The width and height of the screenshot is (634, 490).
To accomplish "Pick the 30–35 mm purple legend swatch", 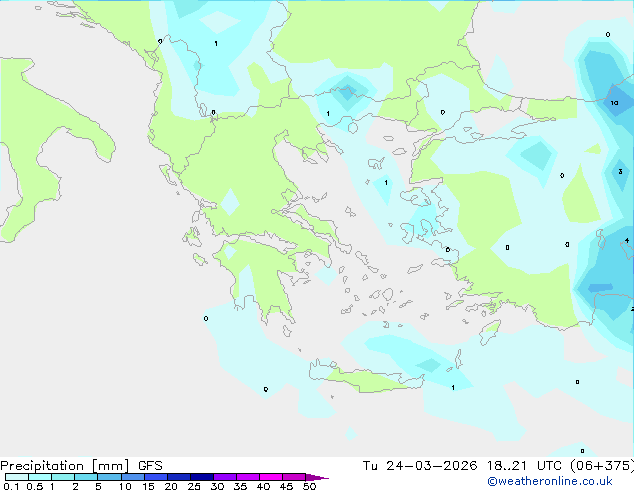I will point(225,477).
